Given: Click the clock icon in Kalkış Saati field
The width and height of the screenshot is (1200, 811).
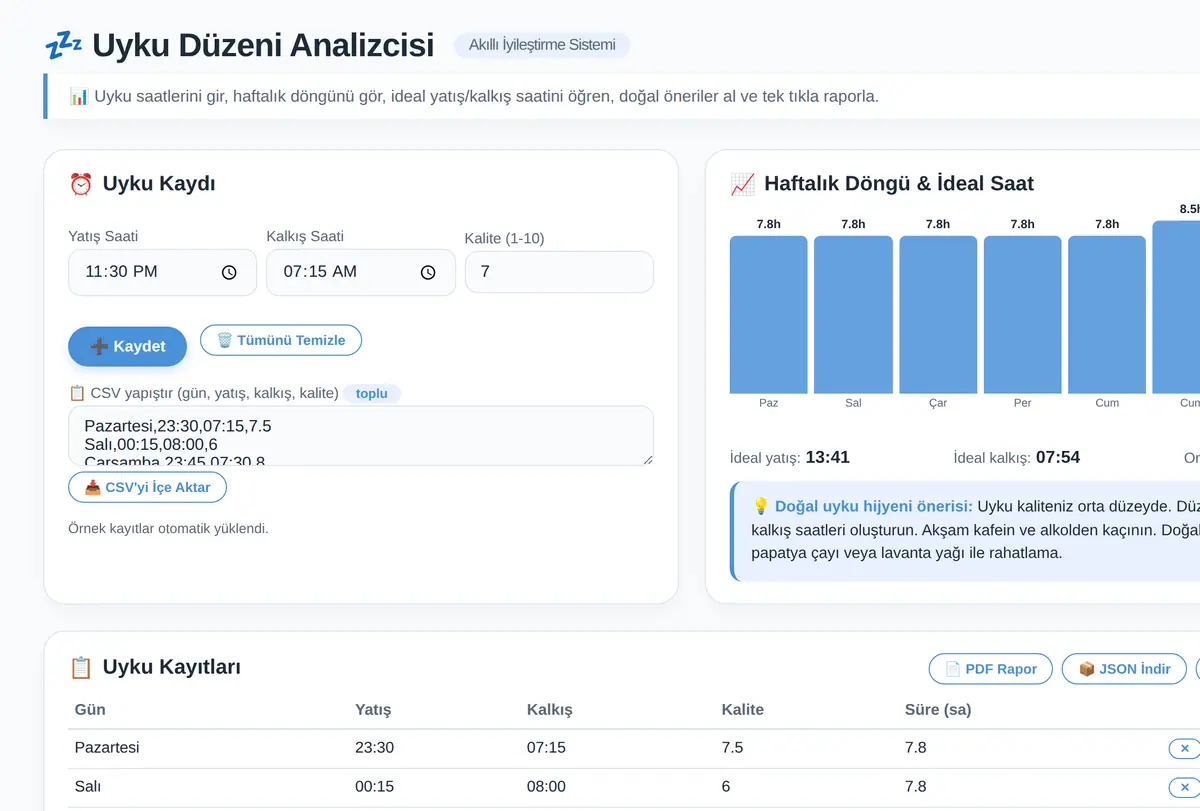Looking at the screenshot, I should click(x=428, y=272).
